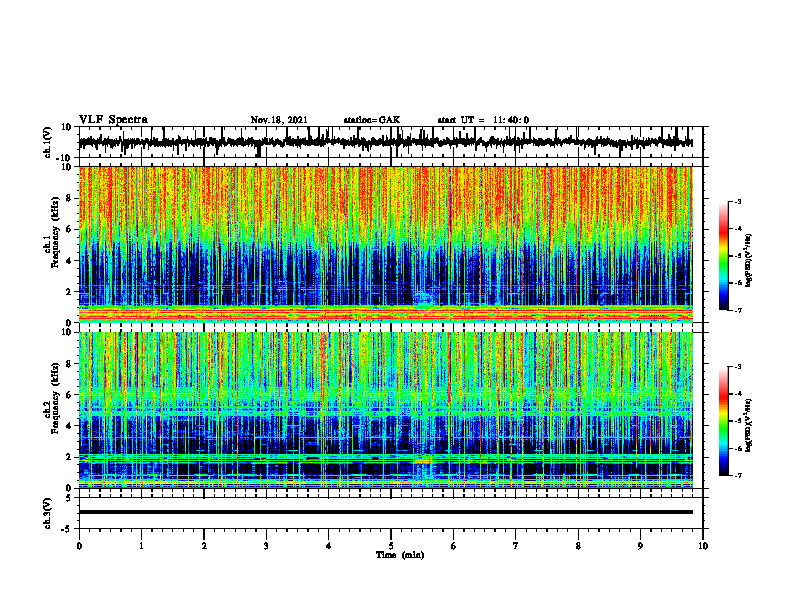Click time-axis tick label "3"
Screen dimensions: 792x612
click(x=266, y=546)
